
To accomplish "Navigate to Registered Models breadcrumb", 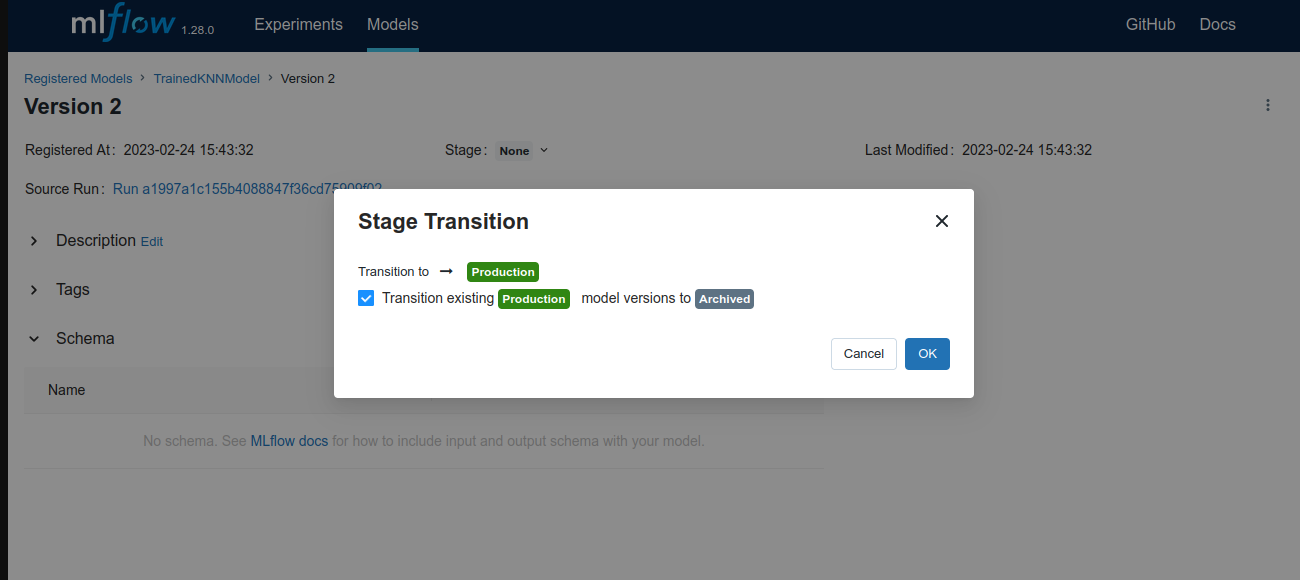I will pos(78,78).
